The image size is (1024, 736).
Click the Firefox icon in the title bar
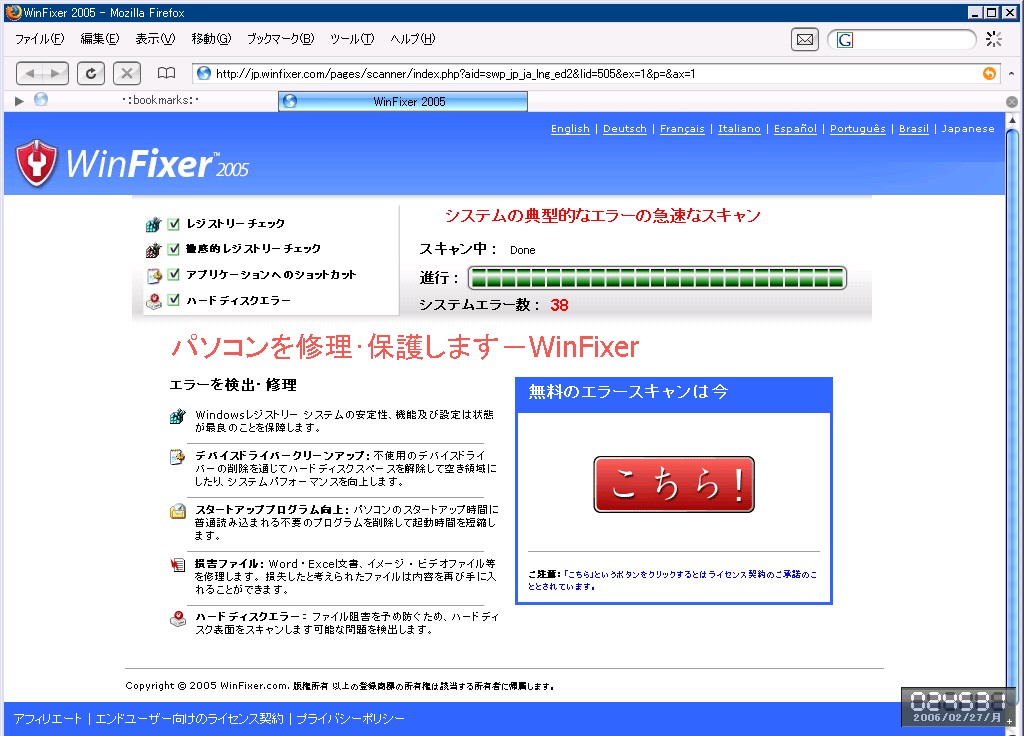13,12
